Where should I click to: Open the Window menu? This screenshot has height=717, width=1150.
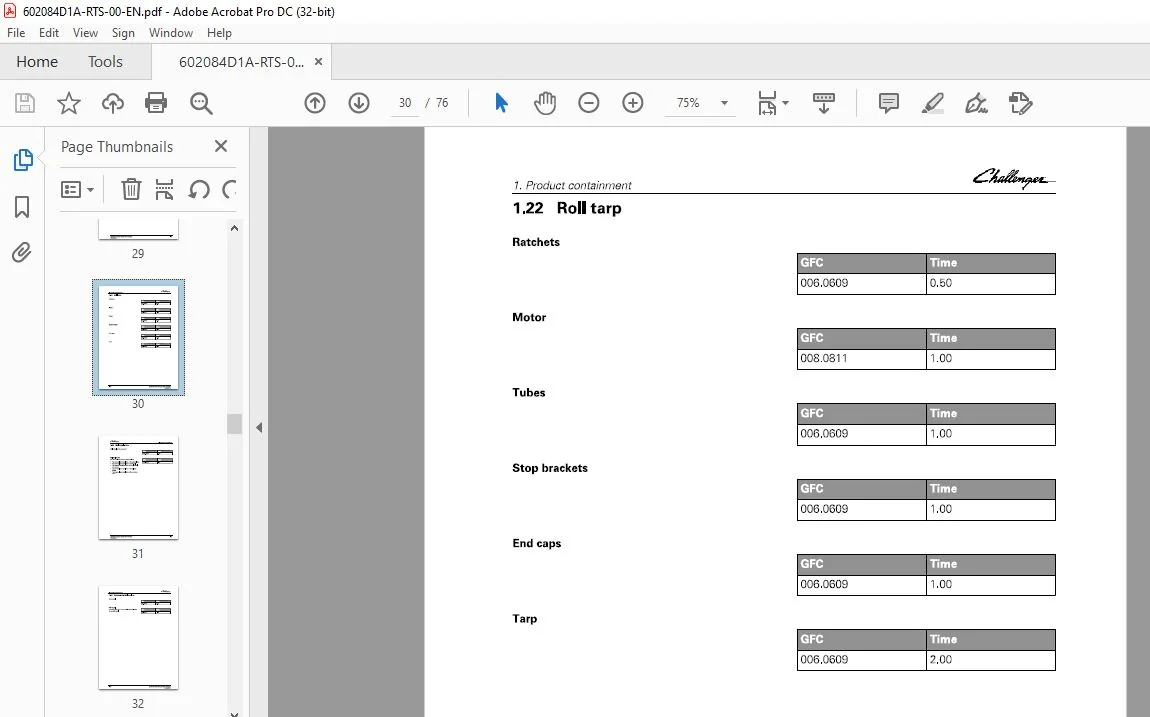[171, 33]
